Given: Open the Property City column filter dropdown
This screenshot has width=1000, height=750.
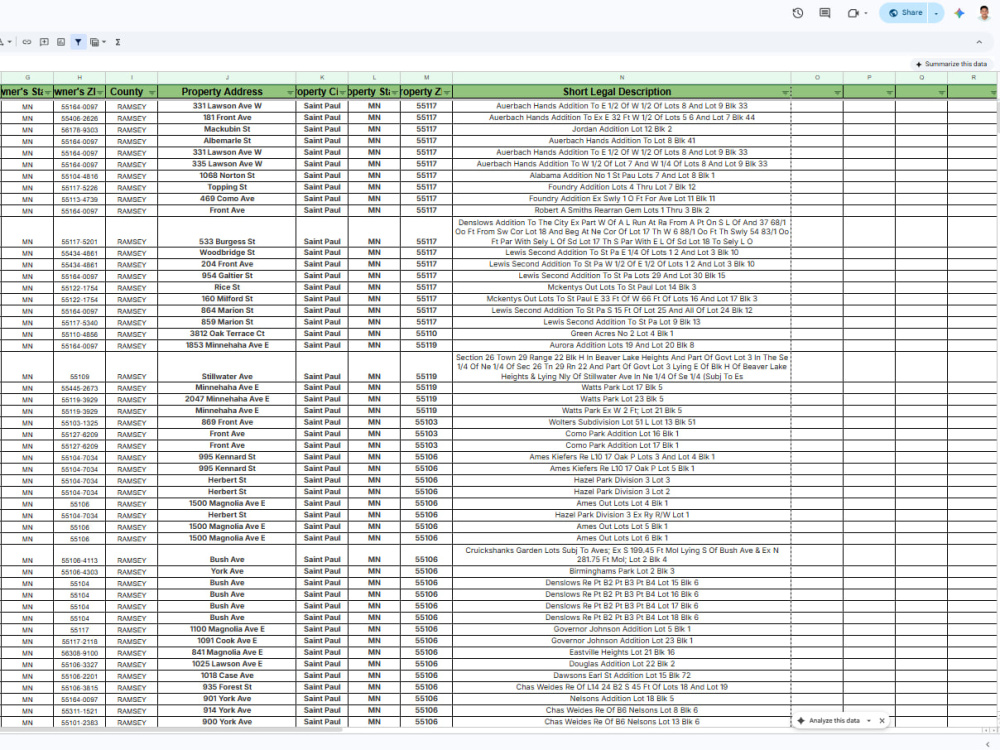Looking at the screenshot, I should (x=342, y=93).
